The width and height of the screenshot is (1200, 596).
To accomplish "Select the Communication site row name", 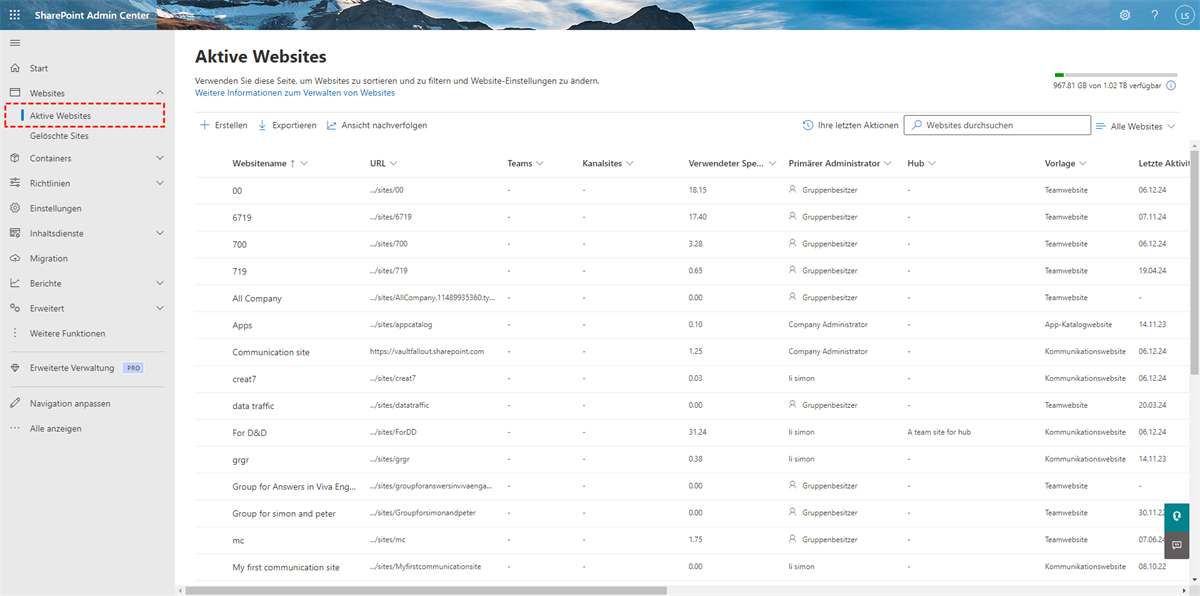I will coord(271,352).
